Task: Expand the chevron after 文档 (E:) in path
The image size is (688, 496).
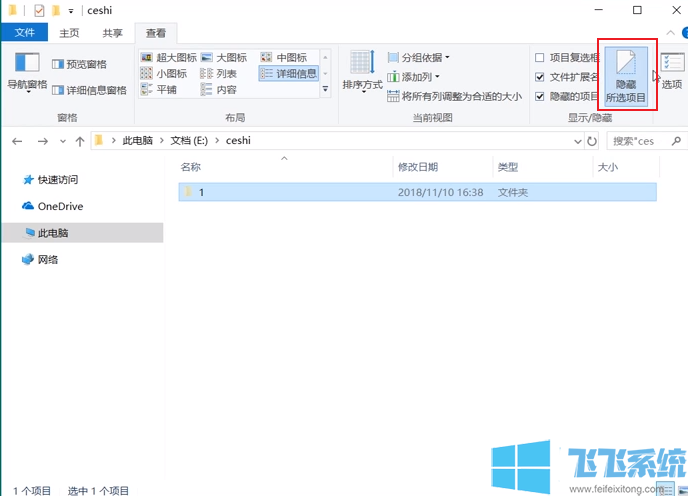Action: tap(217, 140)
